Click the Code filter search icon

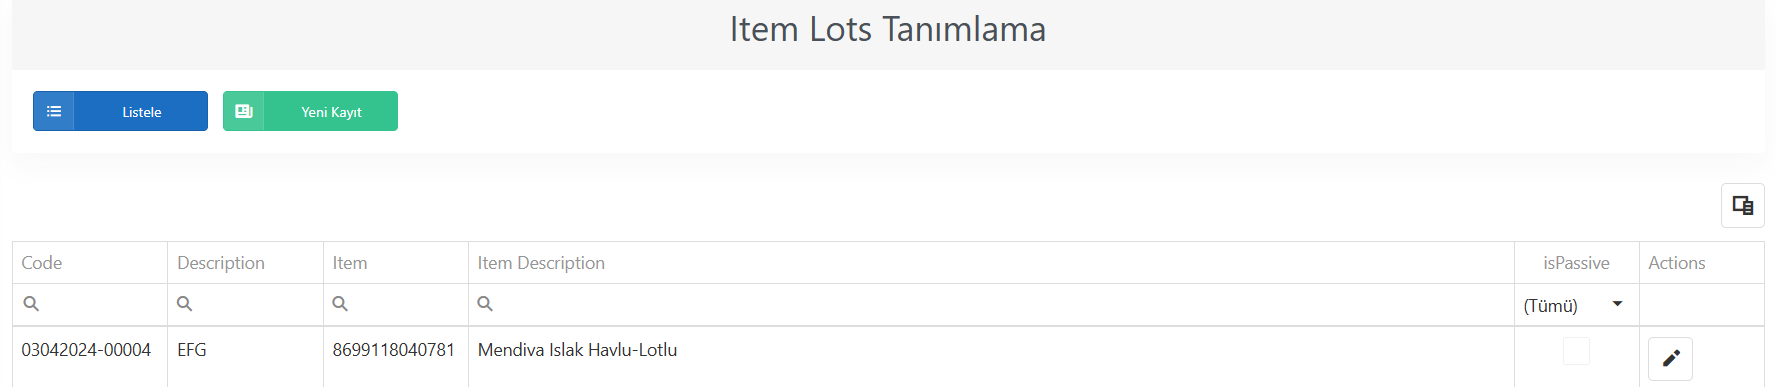31,304
